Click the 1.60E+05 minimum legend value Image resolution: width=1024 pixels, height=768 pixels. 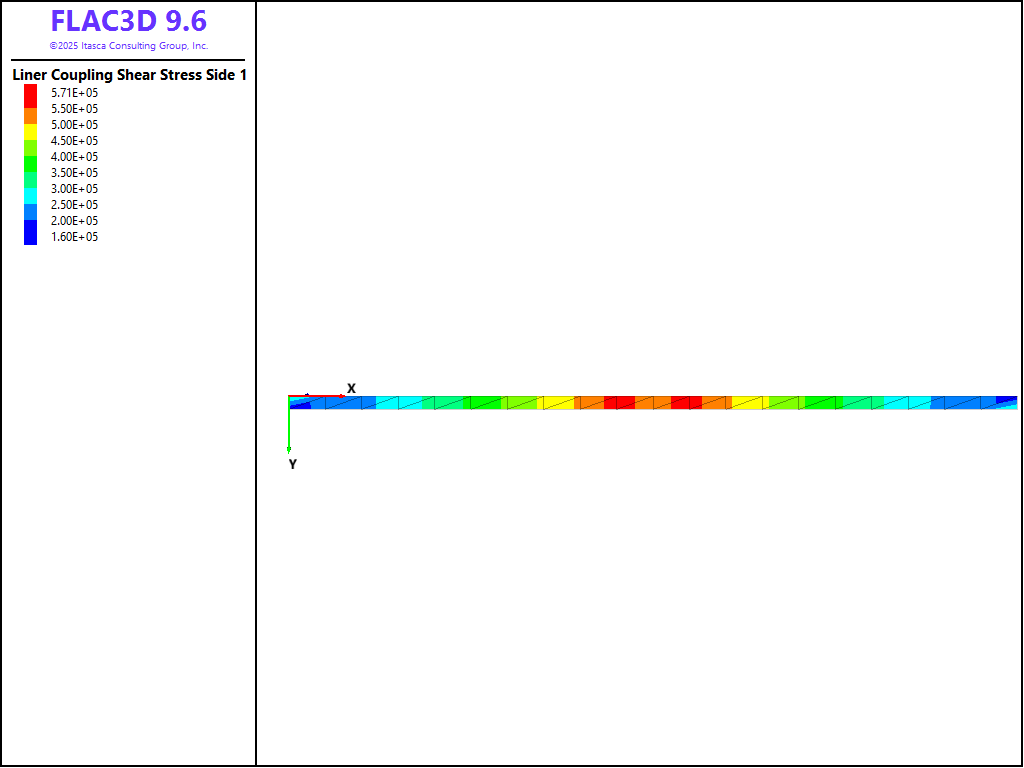coord(75,237)
